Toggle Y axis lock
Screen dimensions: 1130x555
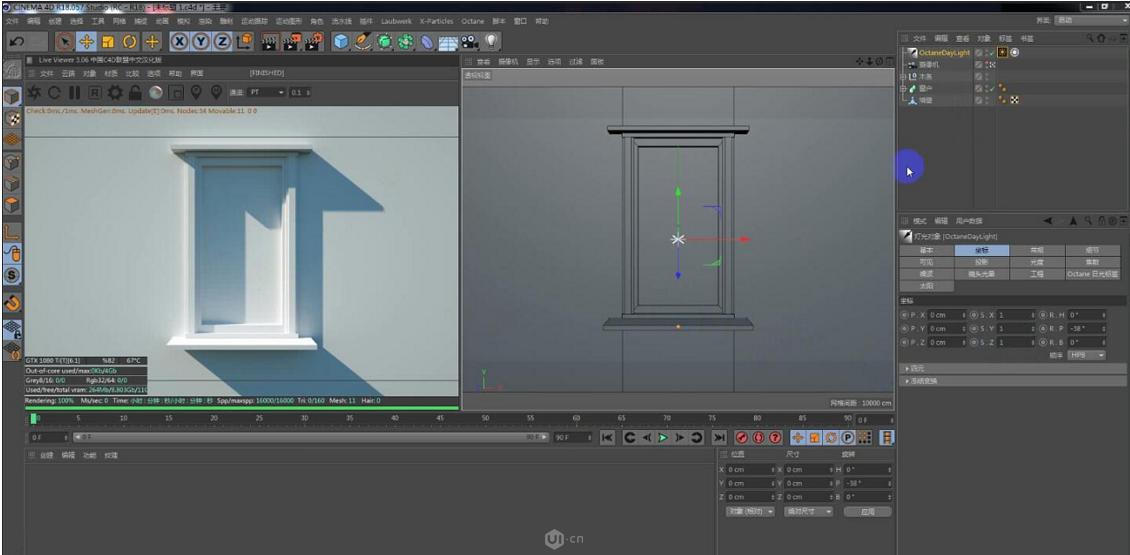(x=201, y=42)
